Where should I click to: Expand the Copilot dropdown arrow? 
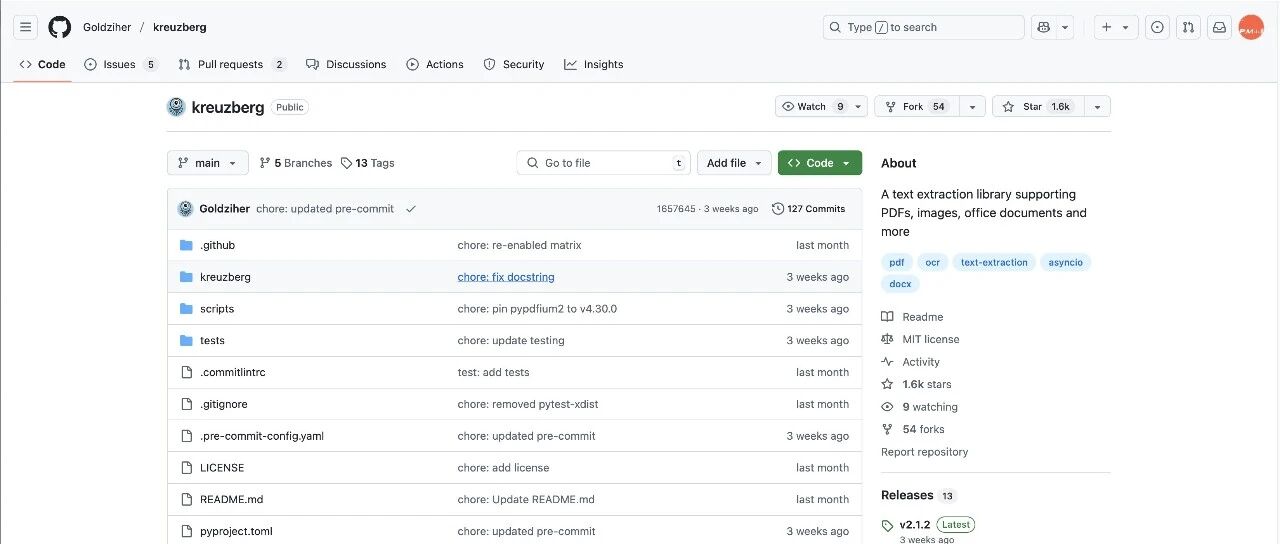[1065, 27]
